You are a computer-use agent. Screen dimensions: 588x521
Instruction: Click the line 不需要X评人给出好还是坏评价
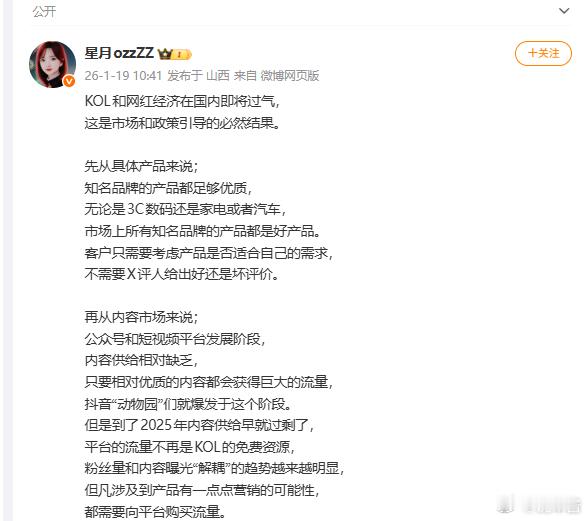tap(182, 274)
